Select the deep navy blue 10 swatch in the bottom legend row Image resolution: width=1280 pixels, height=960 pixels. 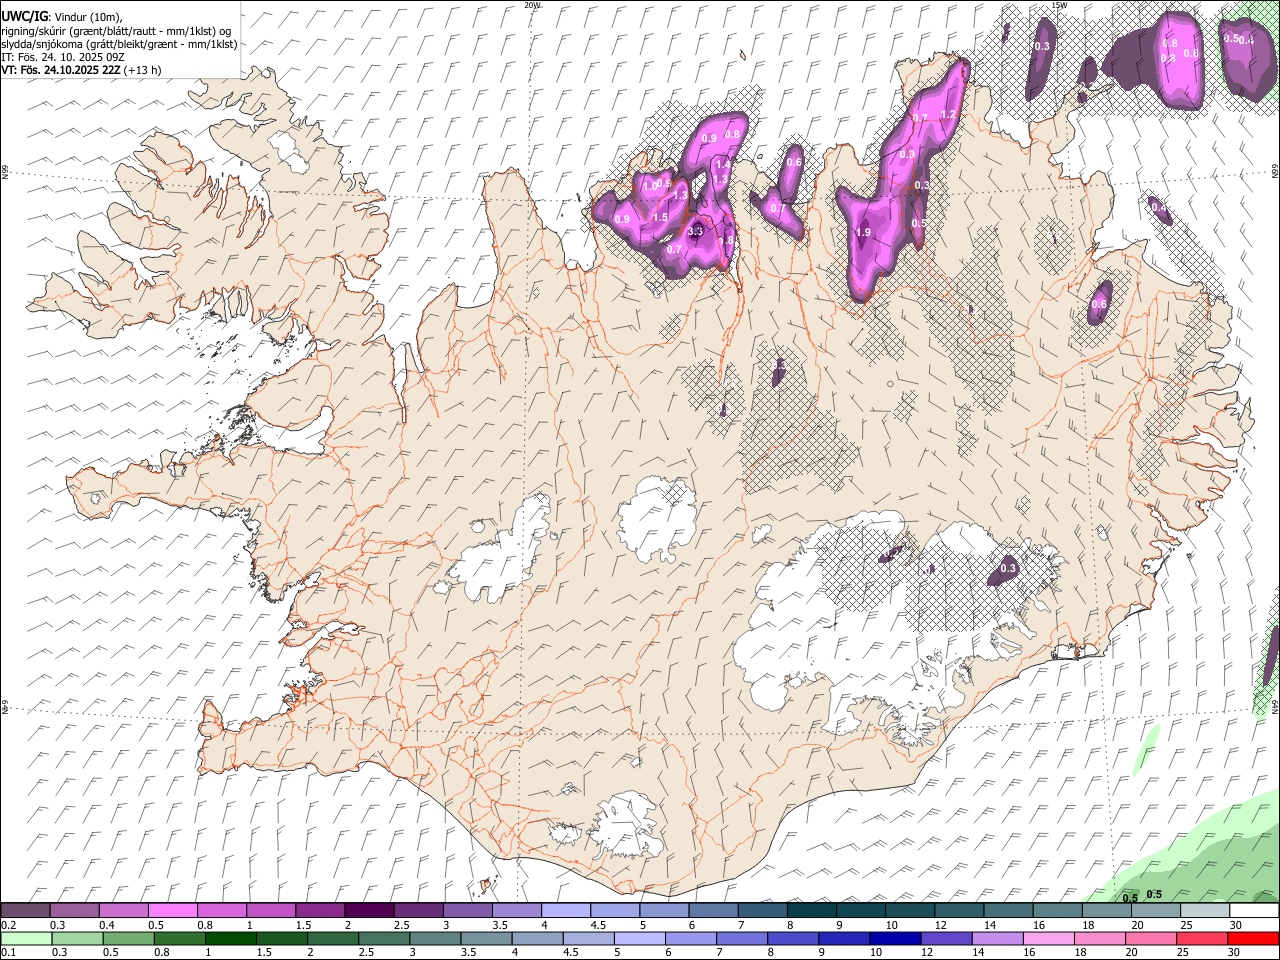895,938
